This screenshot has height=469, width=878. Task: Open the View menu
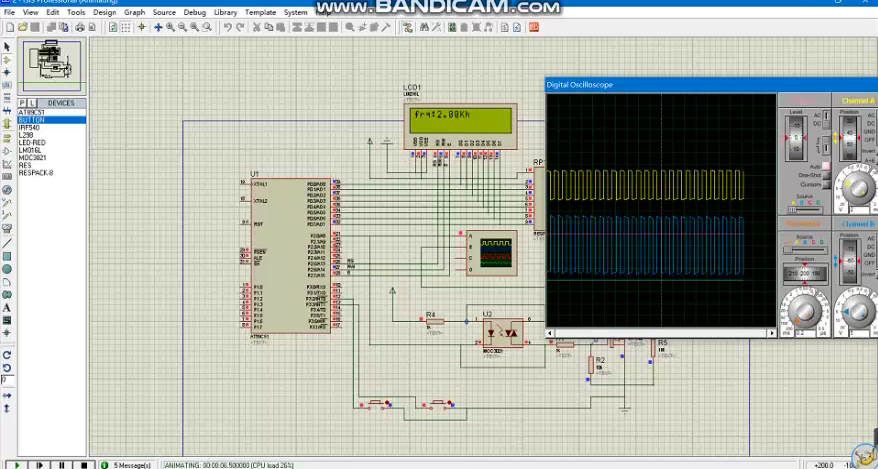tap(31, 12)
